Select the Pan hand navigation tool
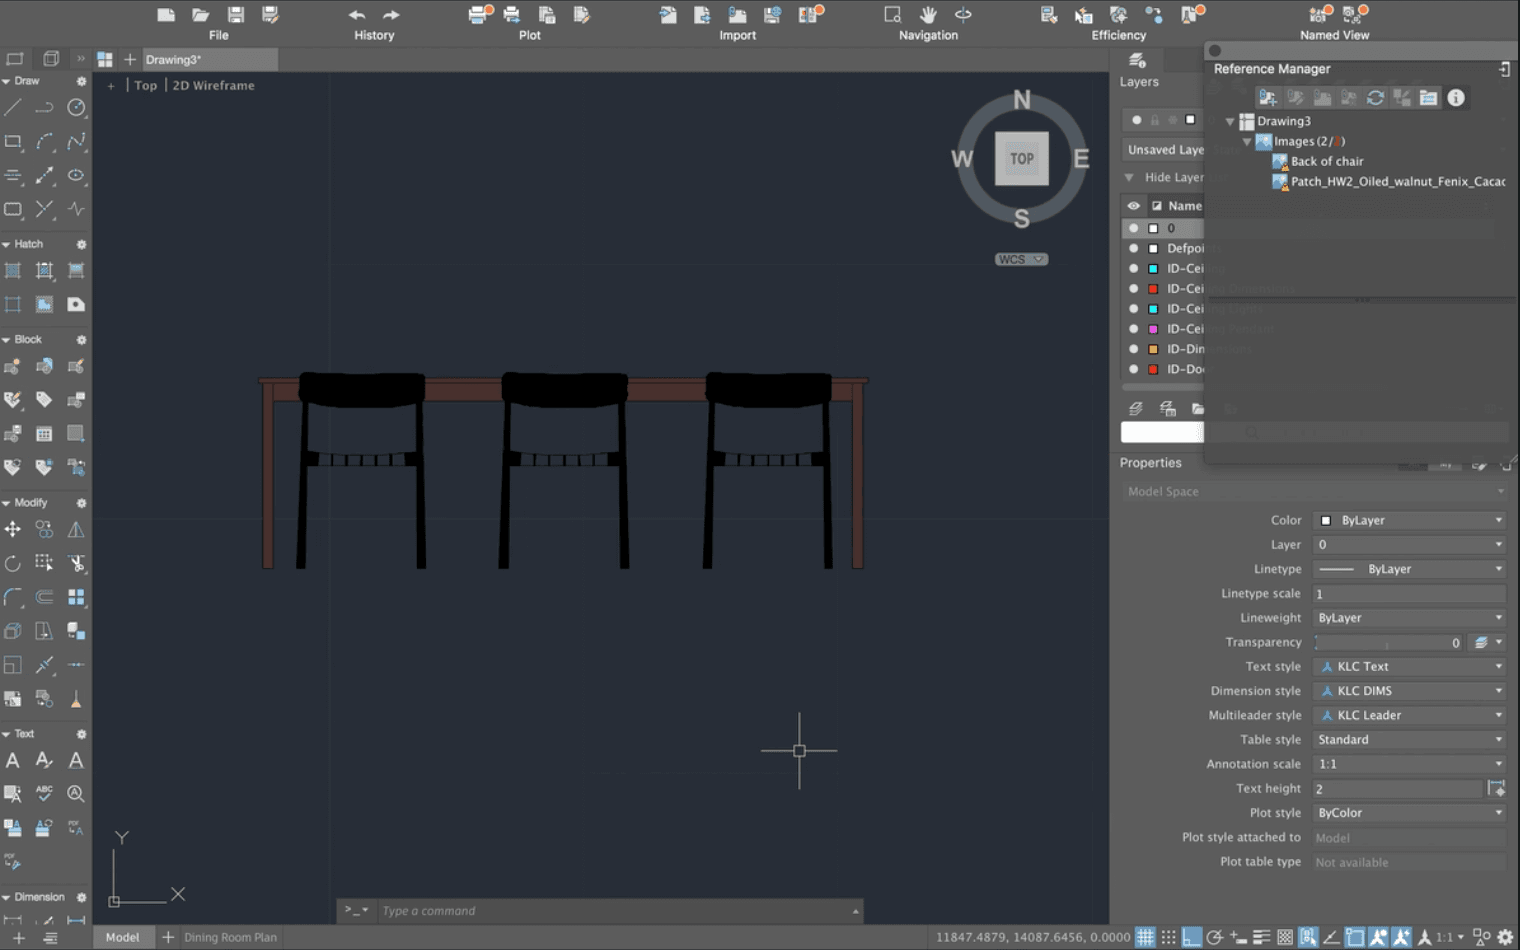1520x950 pixels. tap(928, 15)
